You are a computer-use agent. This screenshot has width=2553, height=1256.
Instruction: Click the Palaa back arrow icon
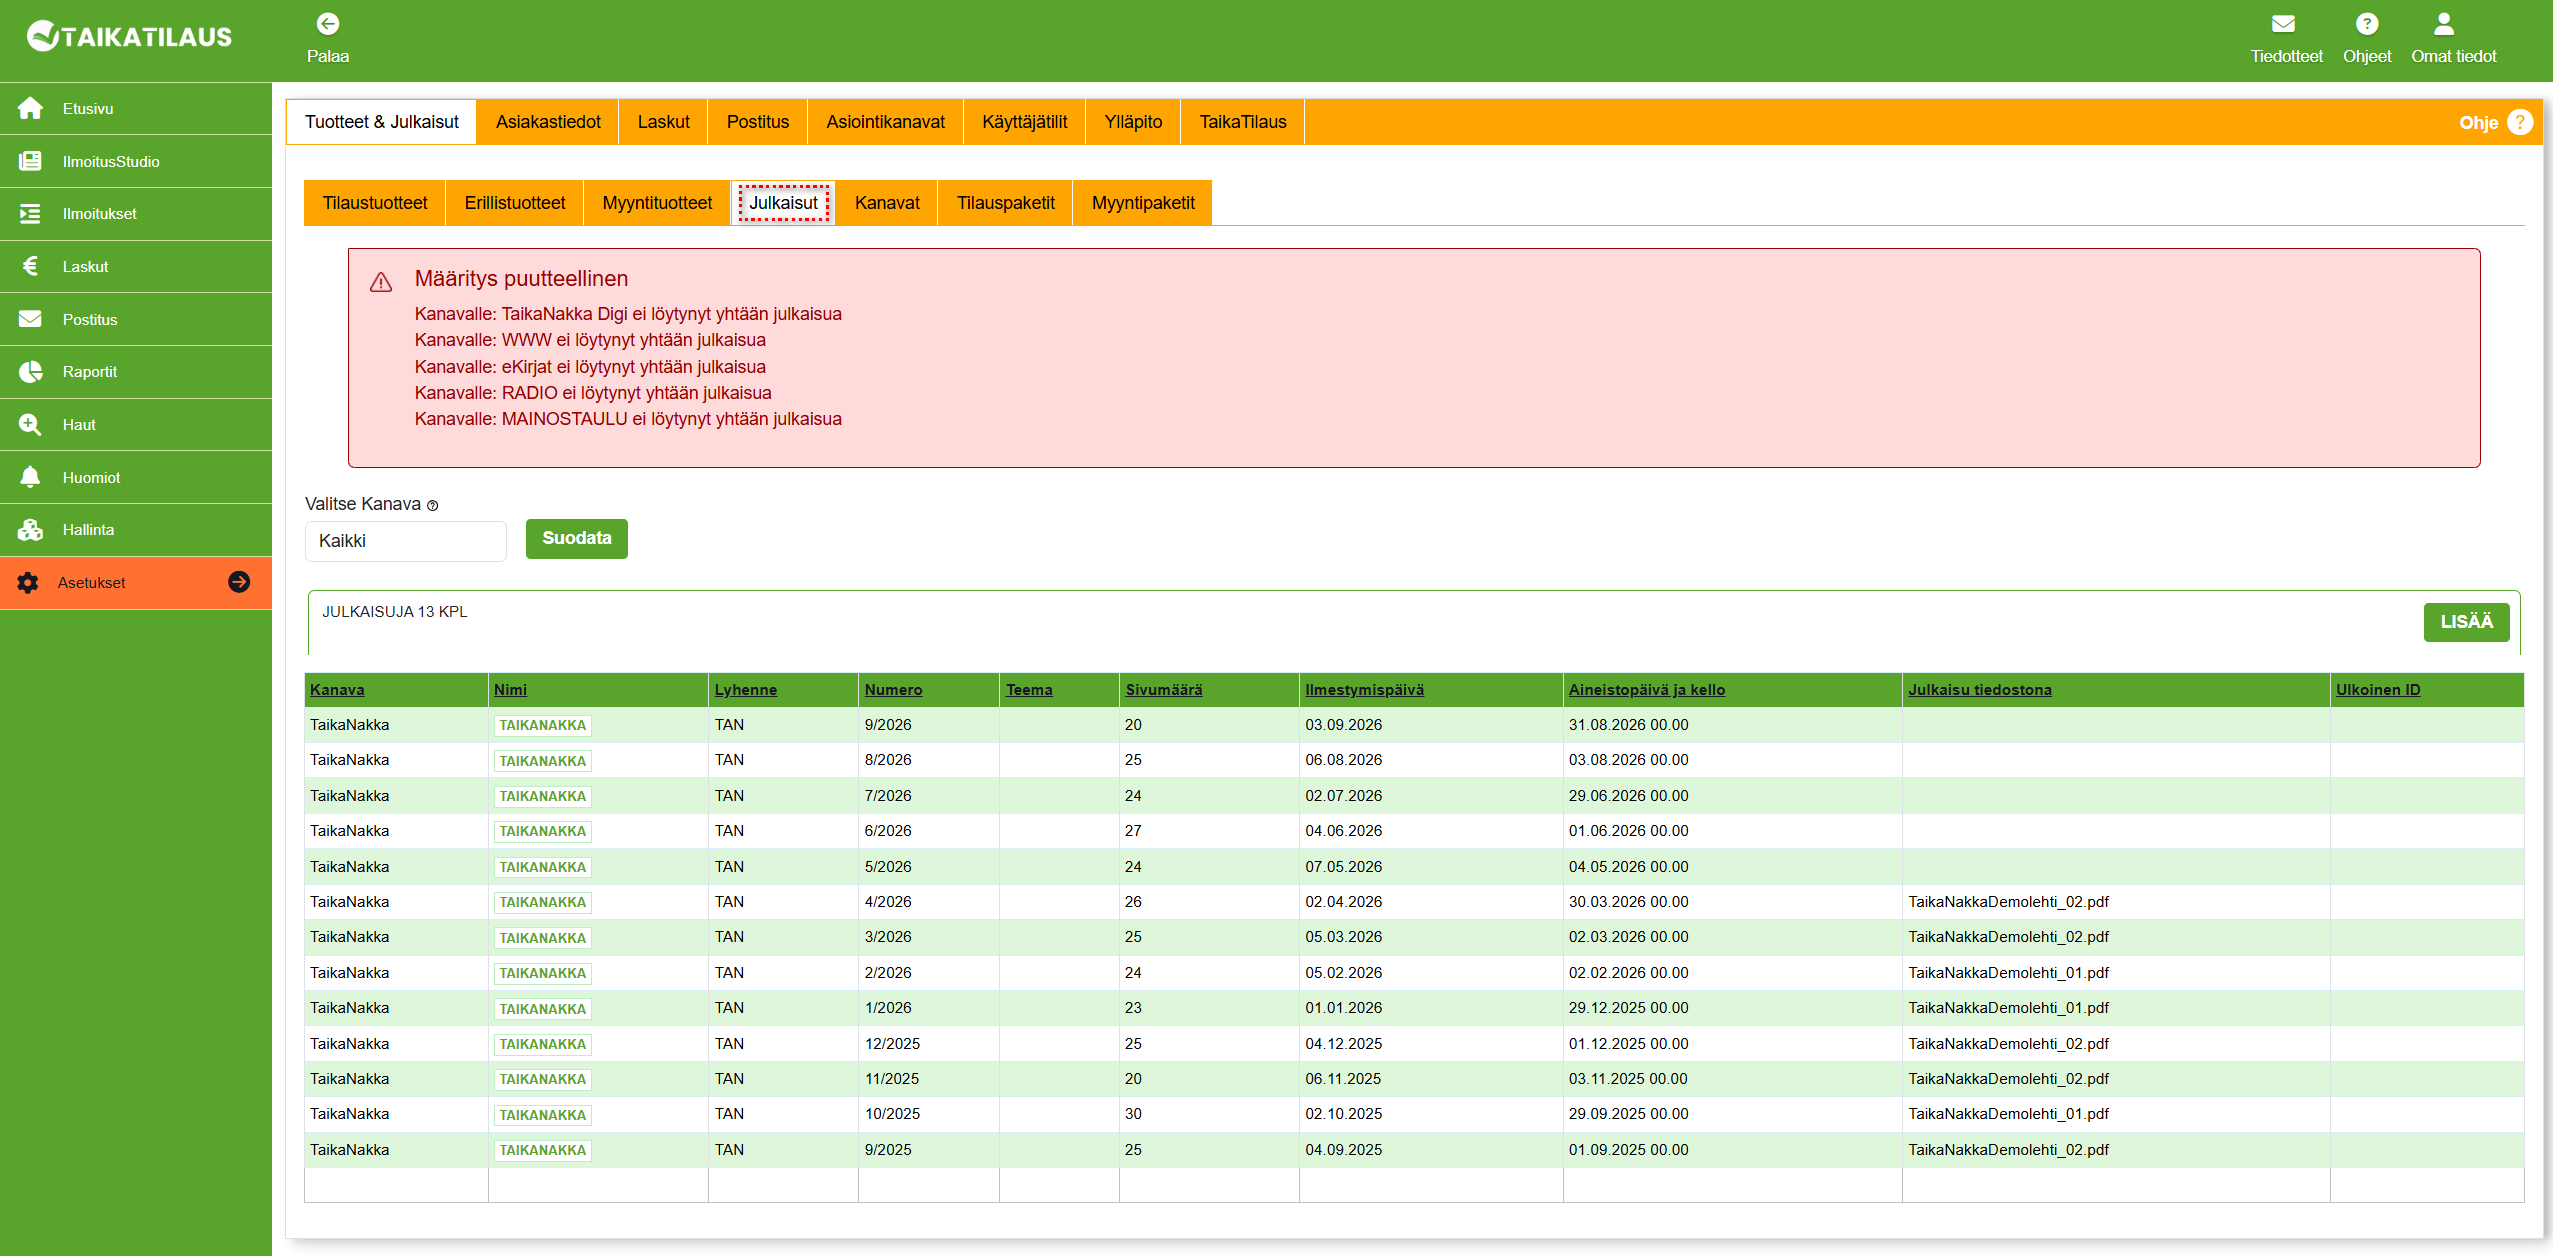327,24
